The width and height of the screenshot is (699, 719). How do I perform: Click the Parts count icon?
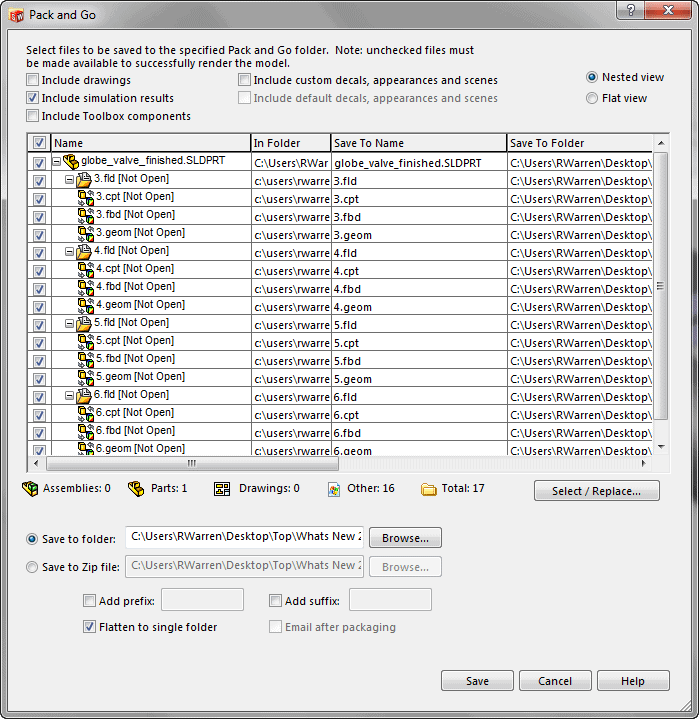pos(136,489)
